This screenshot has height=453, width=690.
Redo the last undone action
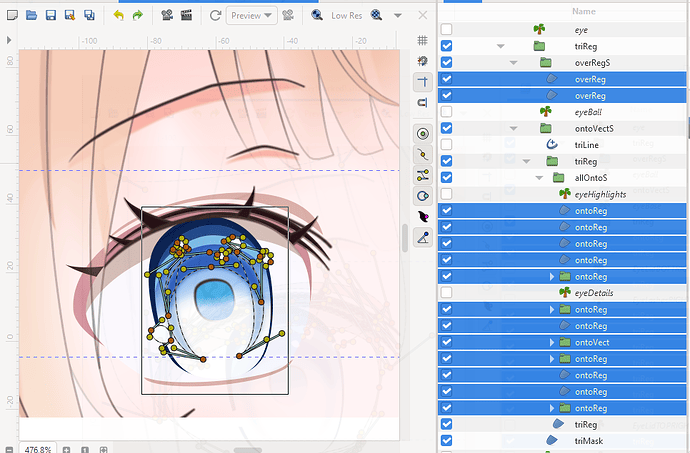(138, 15)
